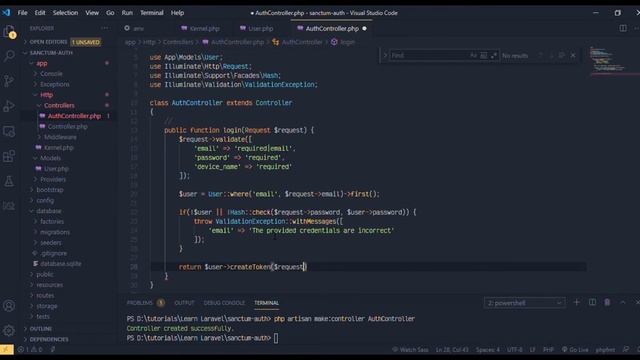Click inside the Find input field
Image resolution: width=640 pixels, height=360 pixels.
[429, 55]
